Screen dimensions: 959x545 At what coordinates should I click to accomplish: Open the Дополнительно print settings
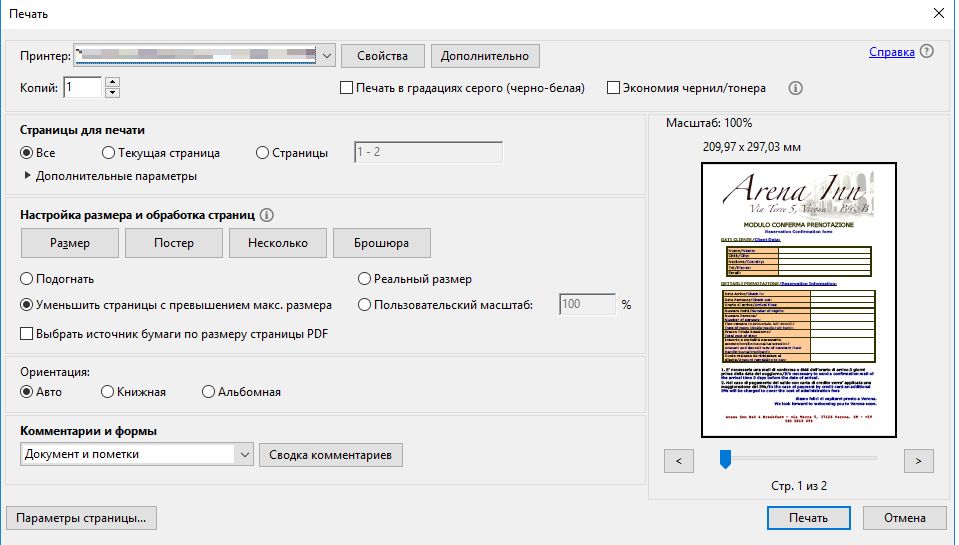485,56
